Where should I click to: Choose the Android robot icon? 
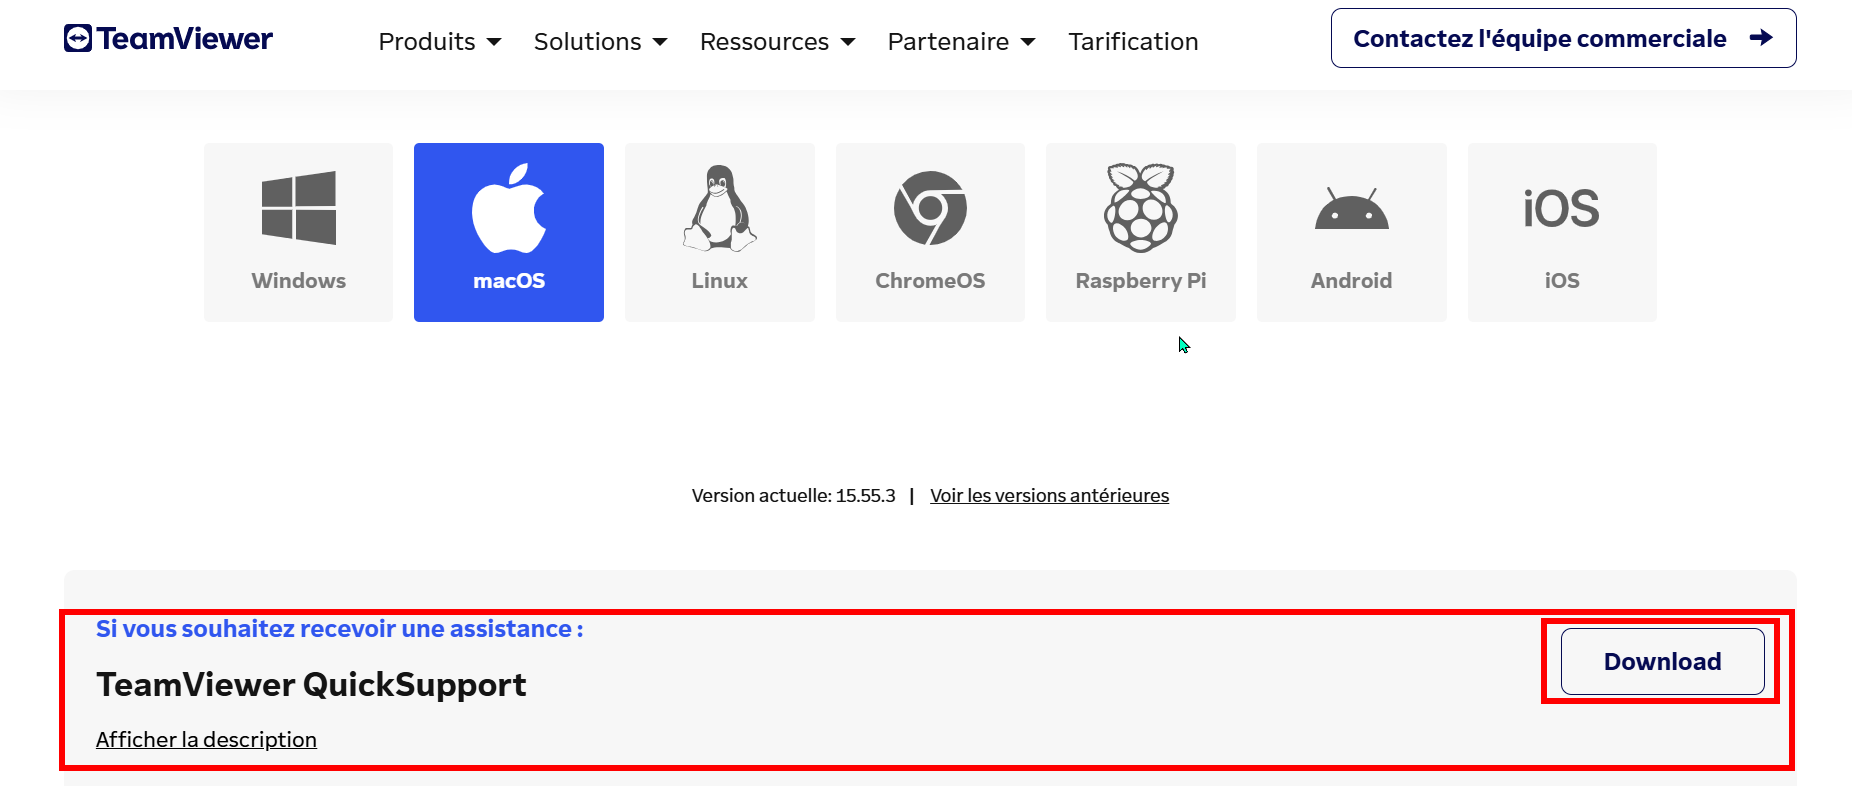pos(1352,208)
